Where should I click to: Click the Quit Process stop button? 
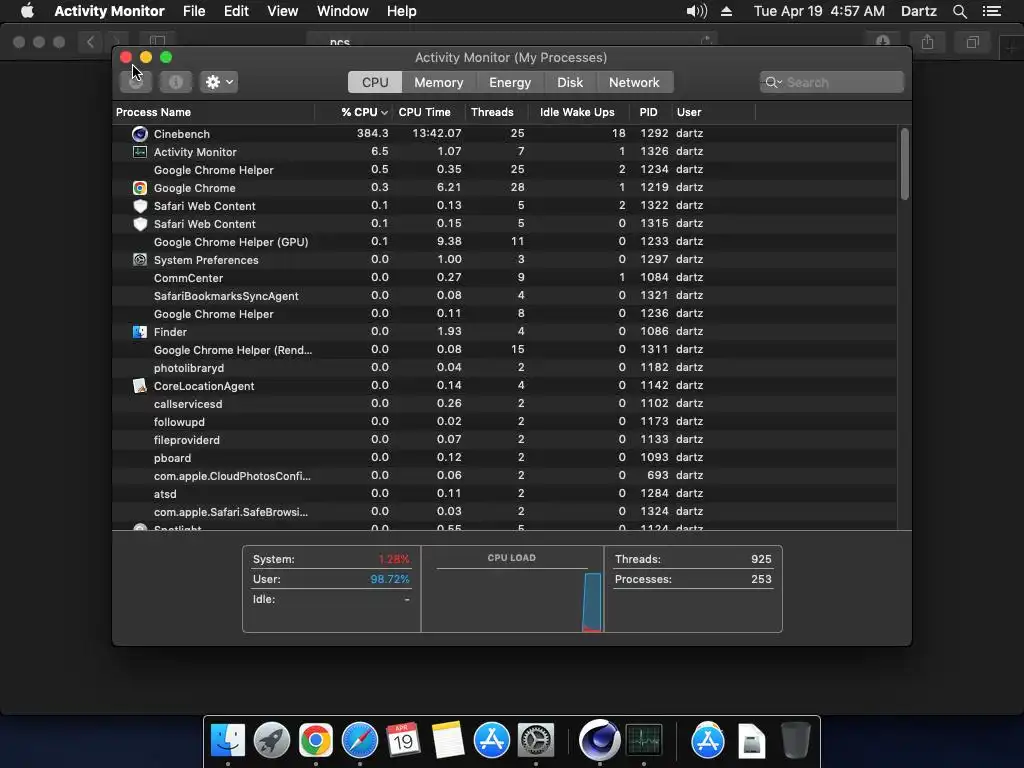(136, 82)
